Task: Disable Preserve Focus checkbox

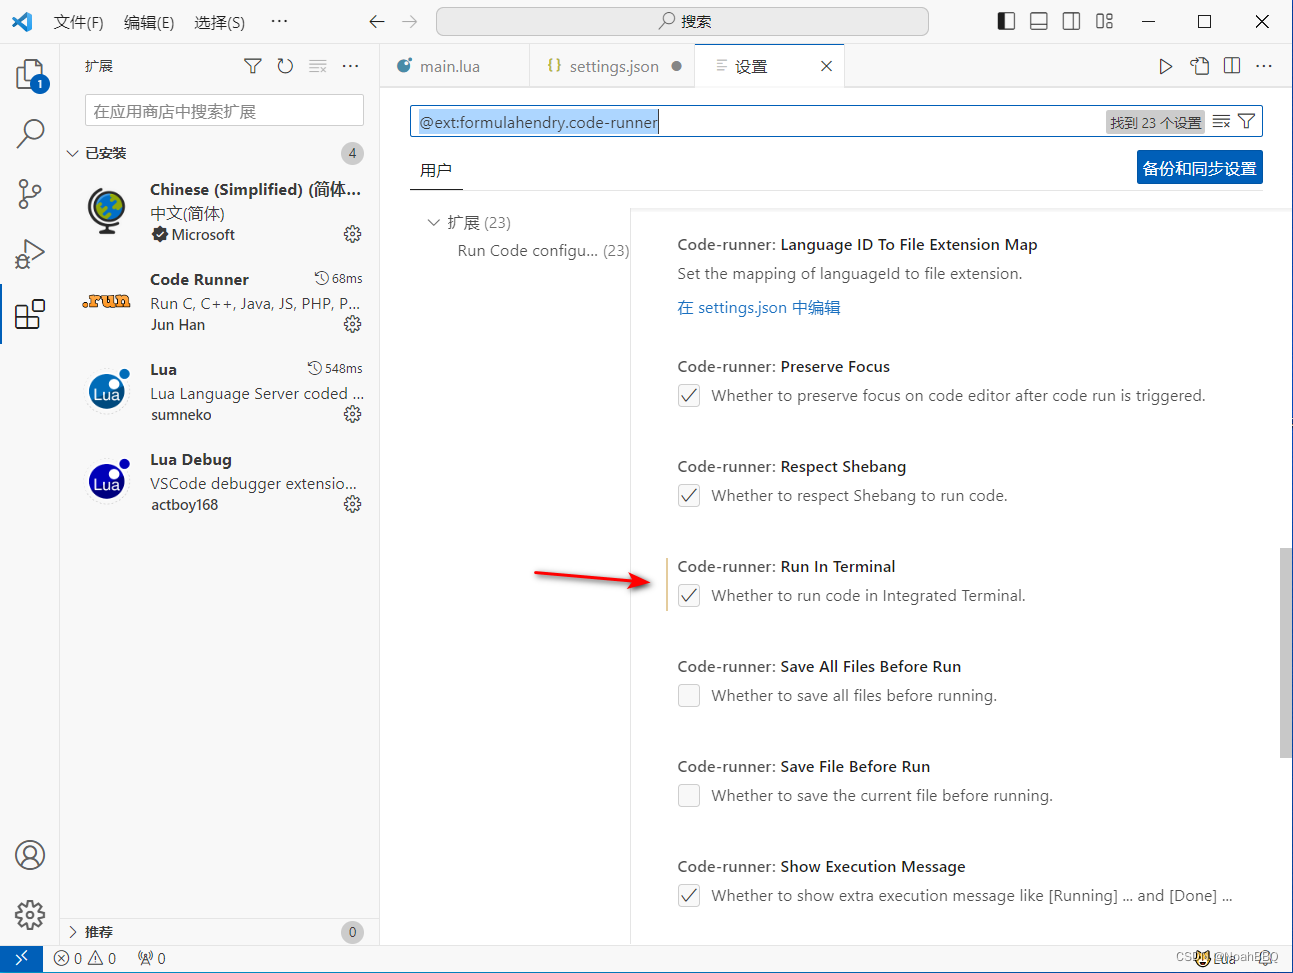Action: click(689, 395)
